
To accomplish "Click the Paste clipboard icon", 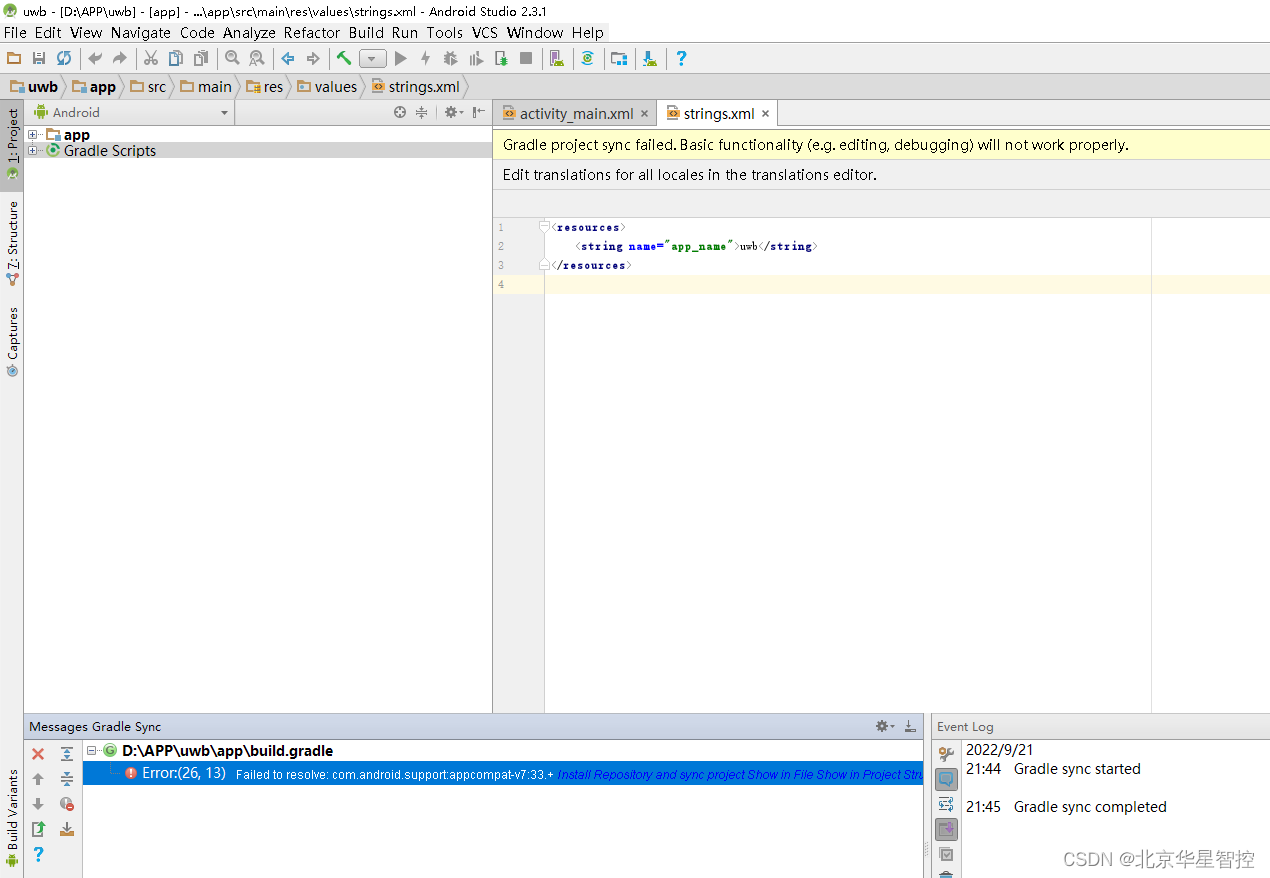I will click(x=201, y=59).
